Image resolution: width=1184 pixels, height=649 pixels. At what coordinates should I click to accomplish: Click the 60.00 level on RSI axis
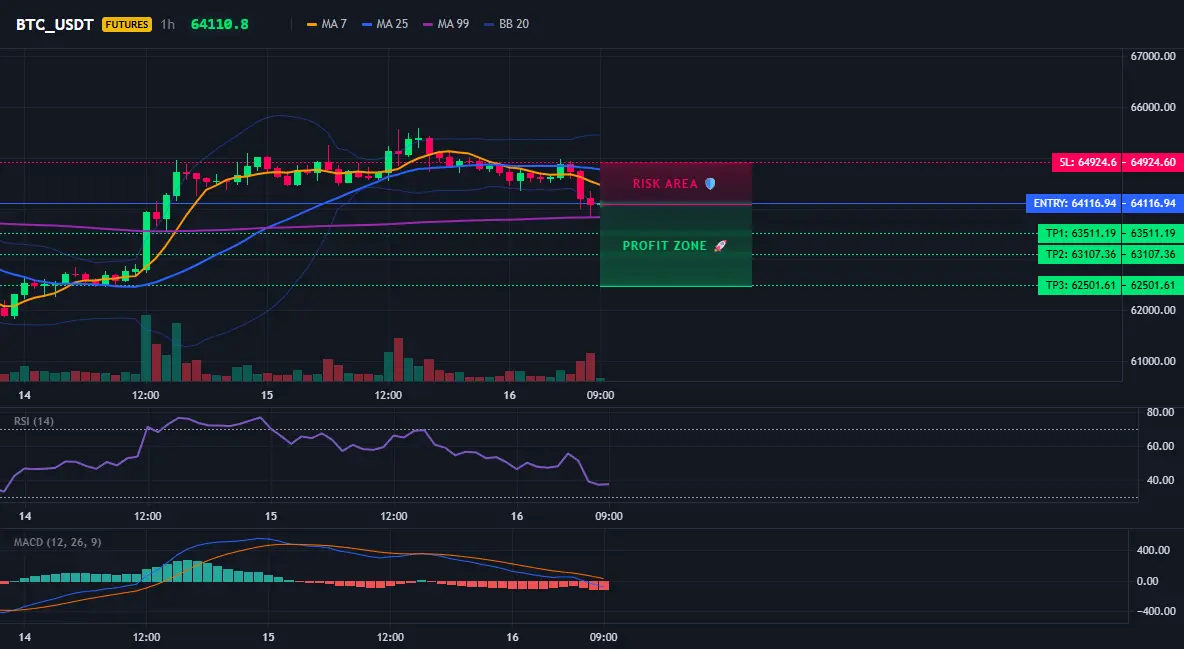click(1160, 447)
